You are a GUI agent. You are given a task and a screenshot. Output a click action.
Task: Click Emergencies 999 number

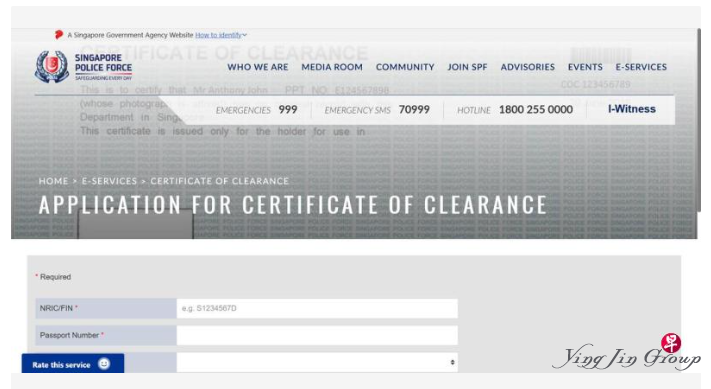coord(287,110)
